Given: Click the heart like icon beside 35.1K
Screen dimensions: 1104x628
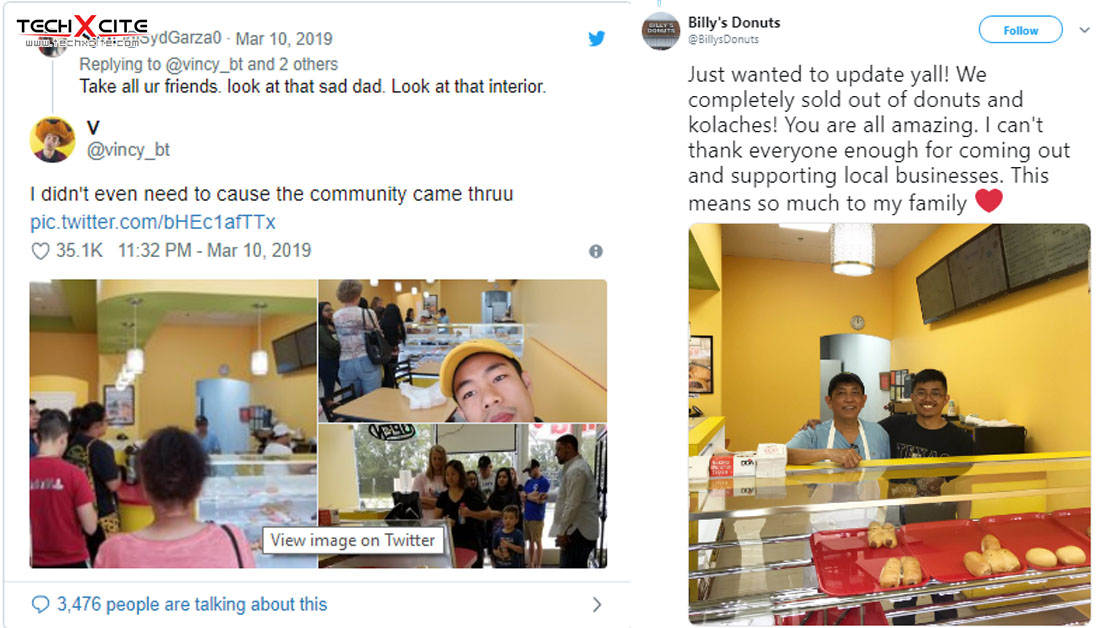Looking at the screenshot, I should click(41, 251).
